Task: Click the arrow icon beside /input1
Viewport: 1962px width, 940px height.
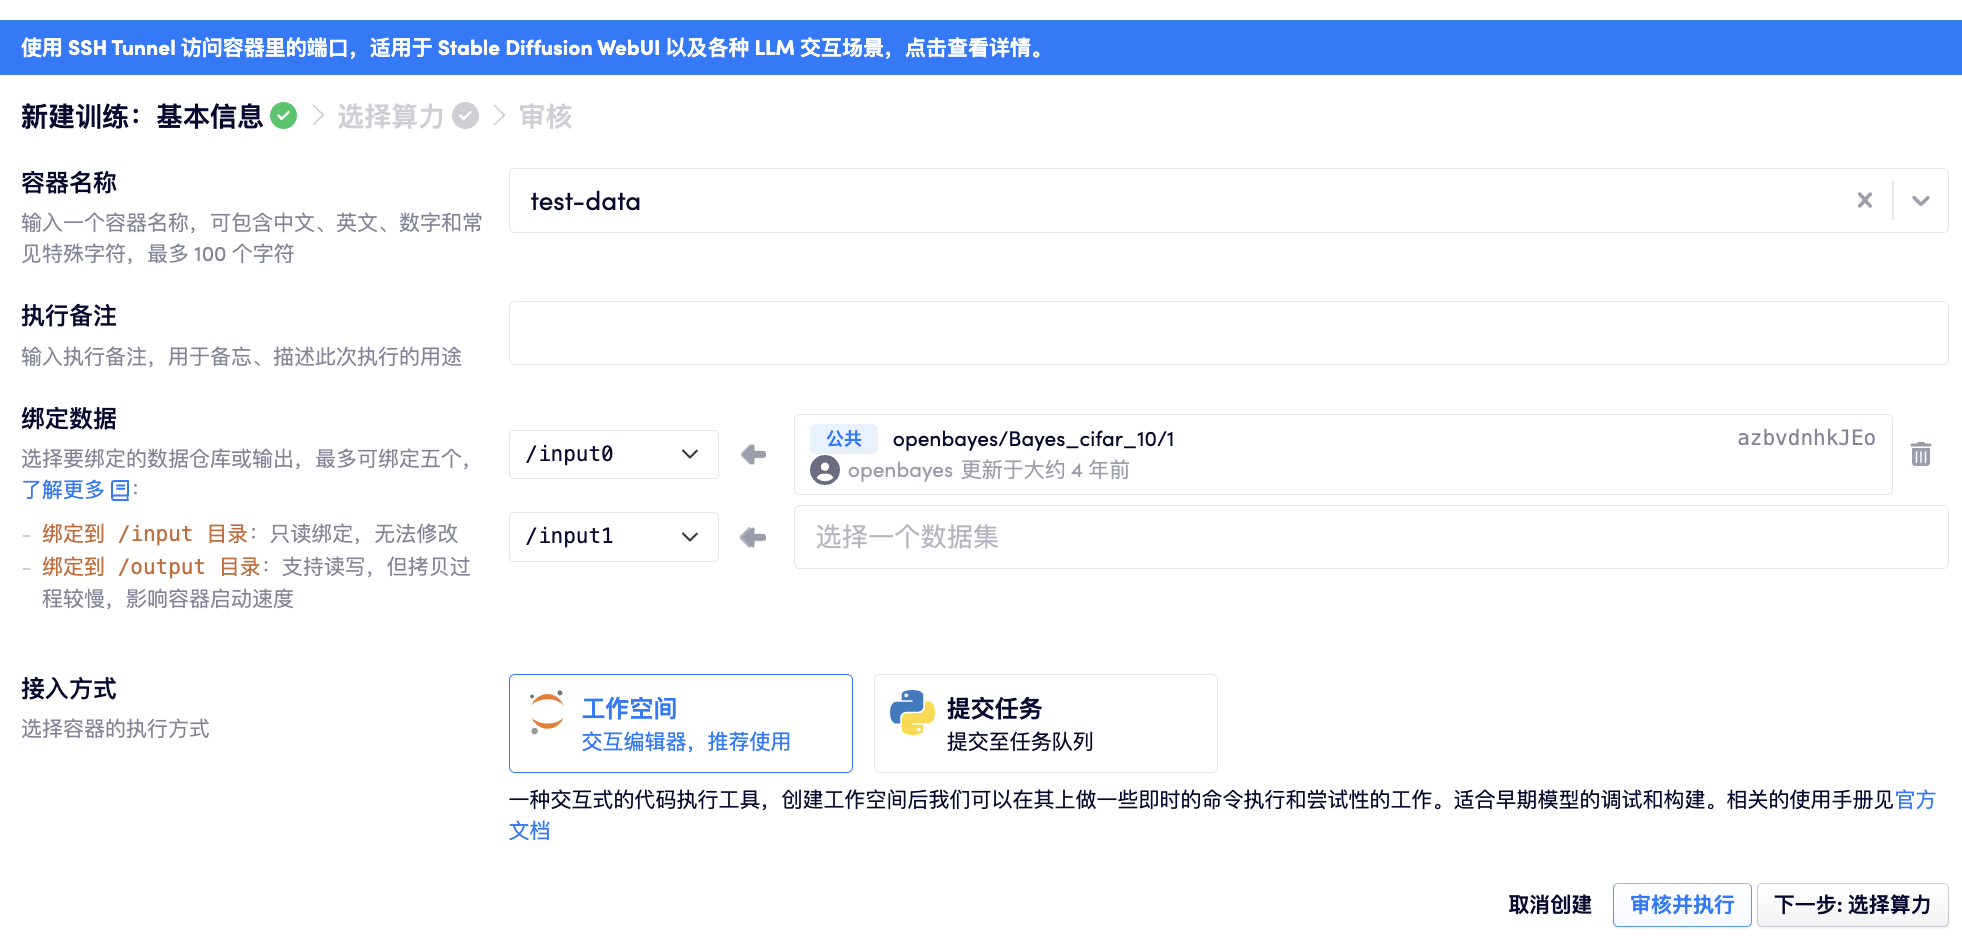Action: tap(753, 538)
